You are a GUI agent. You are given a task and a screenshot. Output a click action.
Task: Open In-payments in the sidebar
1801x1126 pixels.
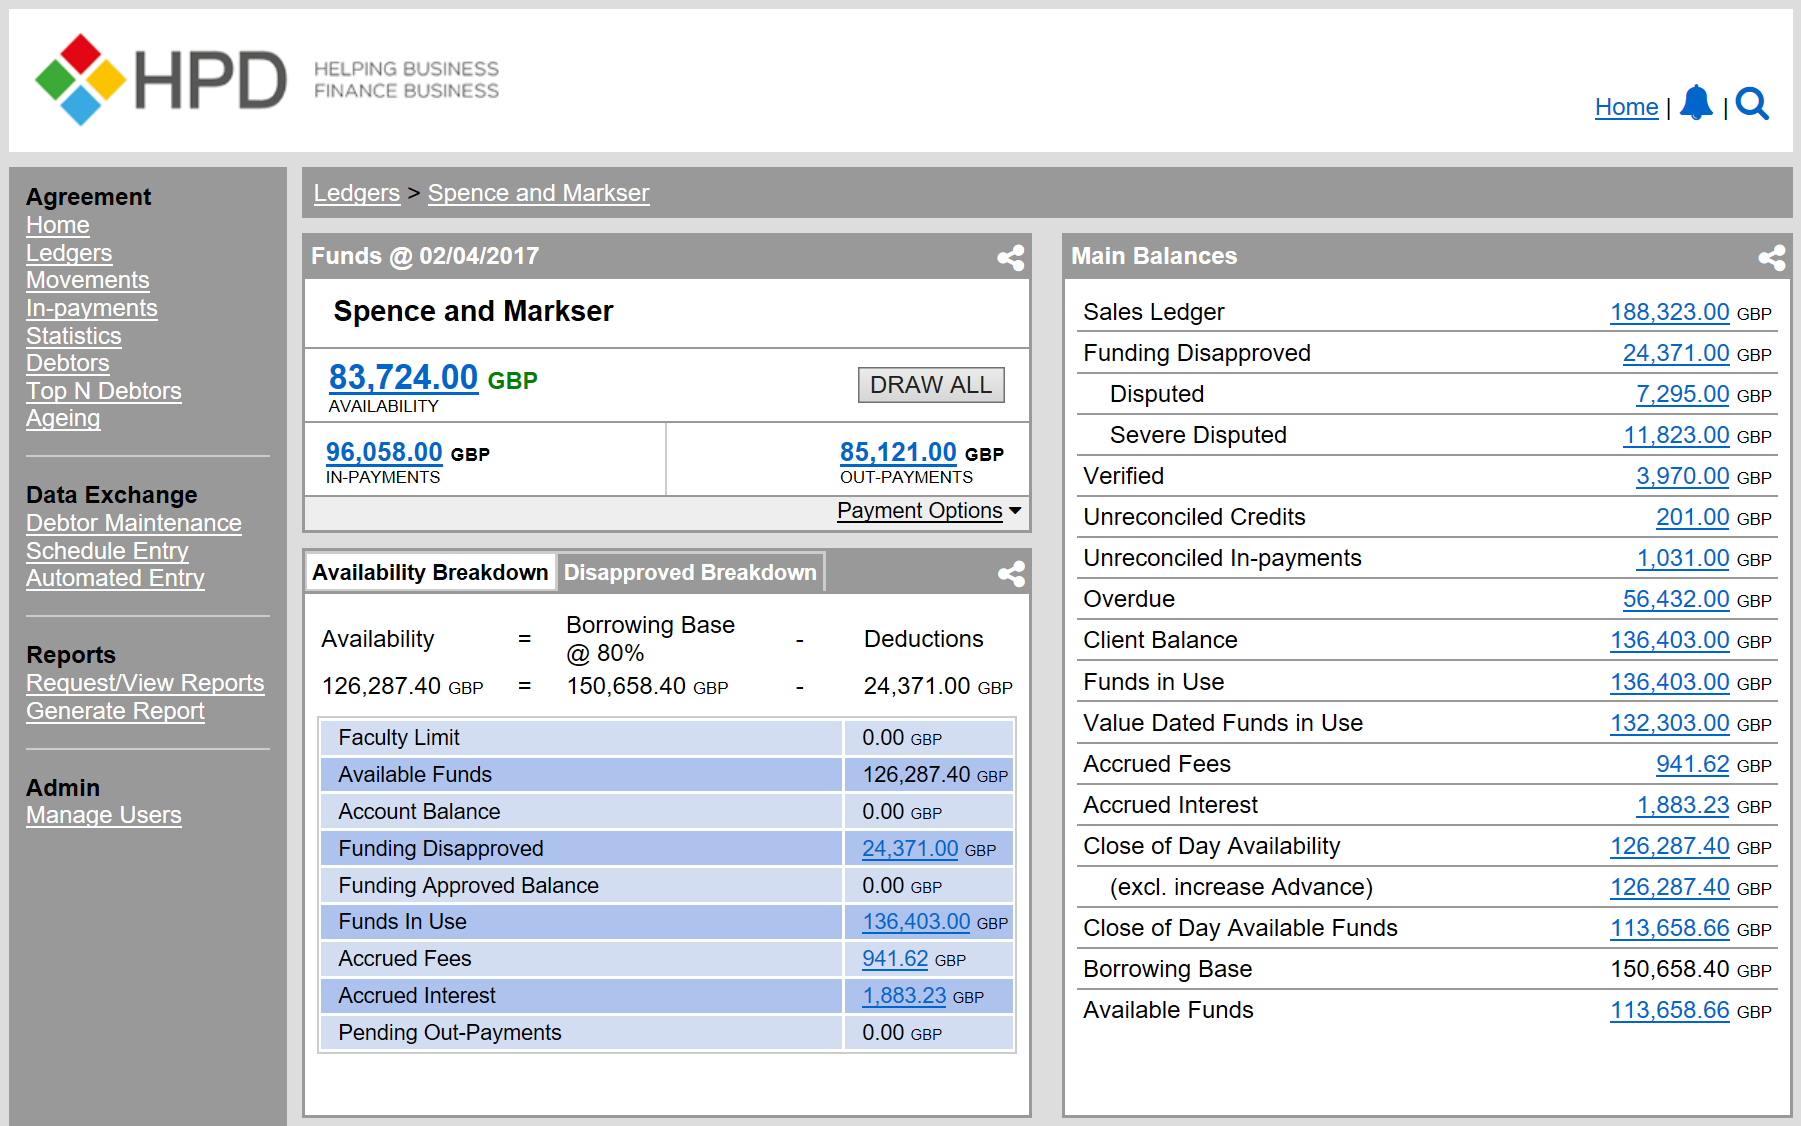[92, 308]
